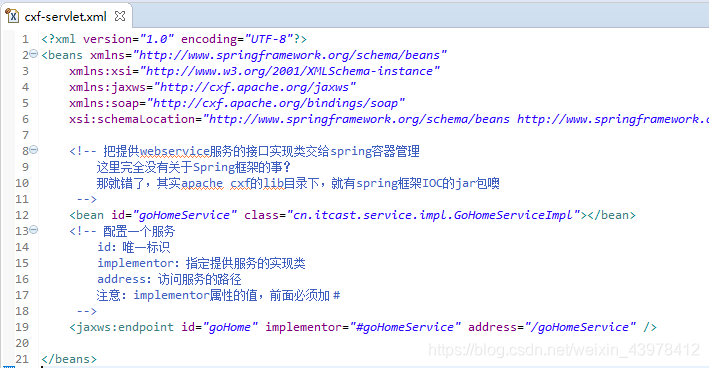
Task: Click the "implementor:" comment line 15
Action: click(201, 264)
